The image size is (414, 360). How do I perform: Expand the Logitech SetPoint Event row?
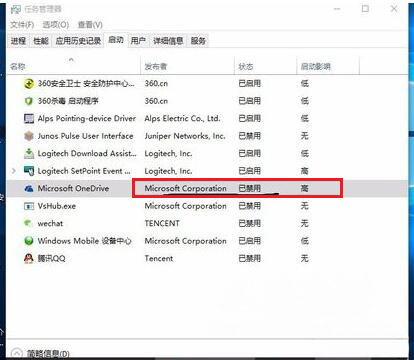point(14,171)
